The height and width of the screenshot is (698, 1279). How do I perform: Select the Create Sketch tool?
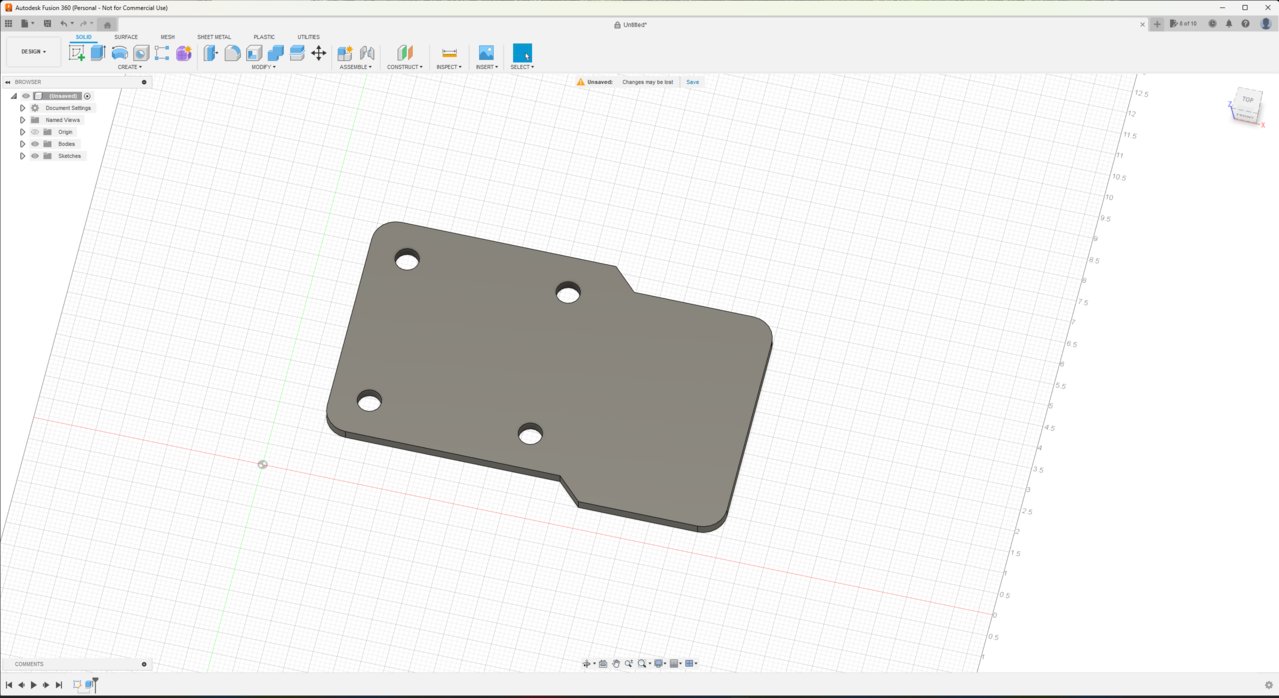[76, 53]
